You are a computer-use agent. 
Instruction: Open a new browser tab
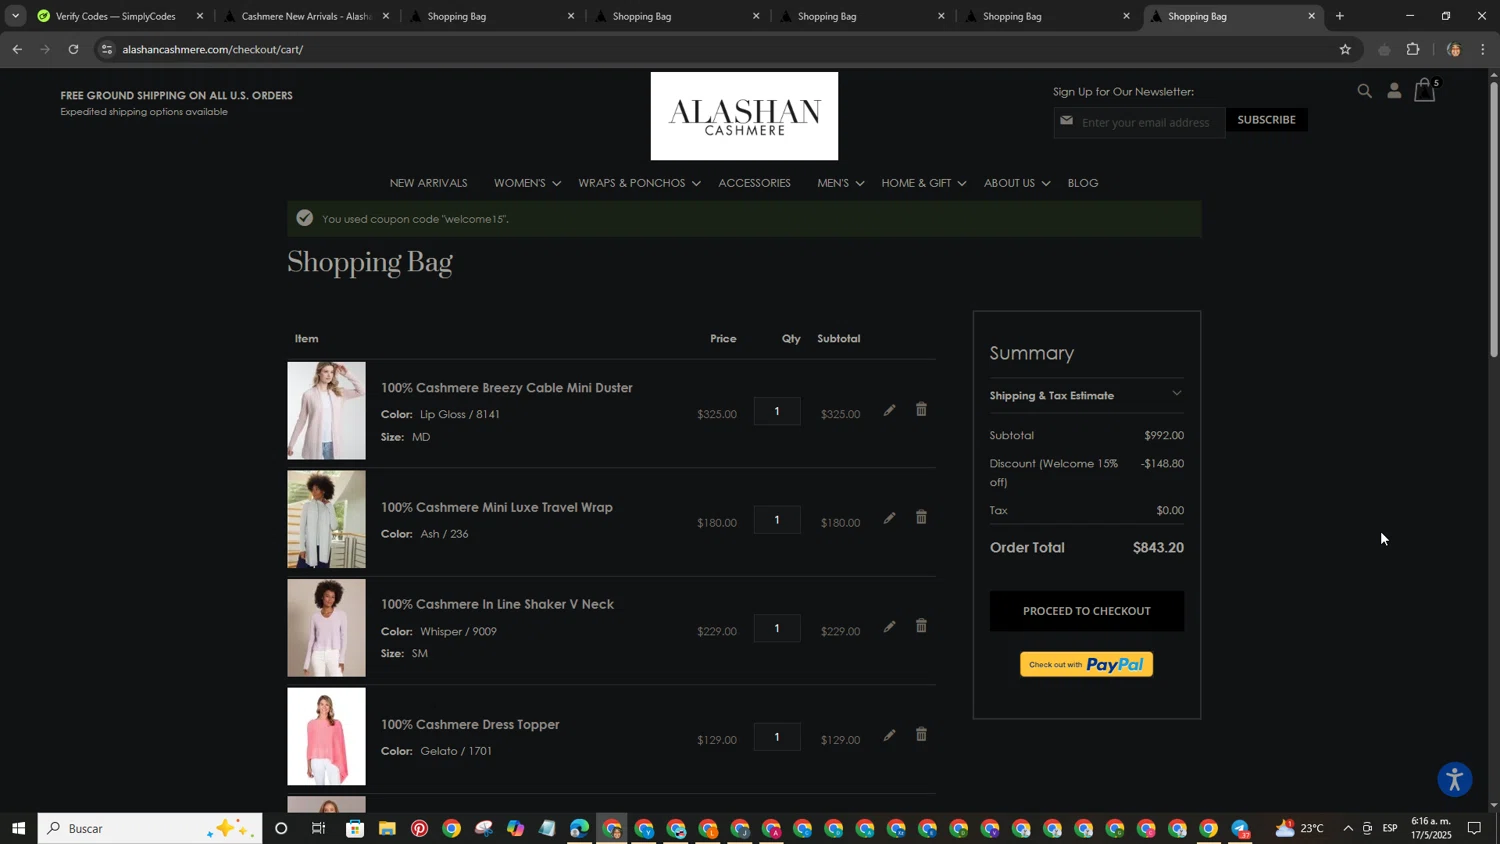[x=1340, y=16]
